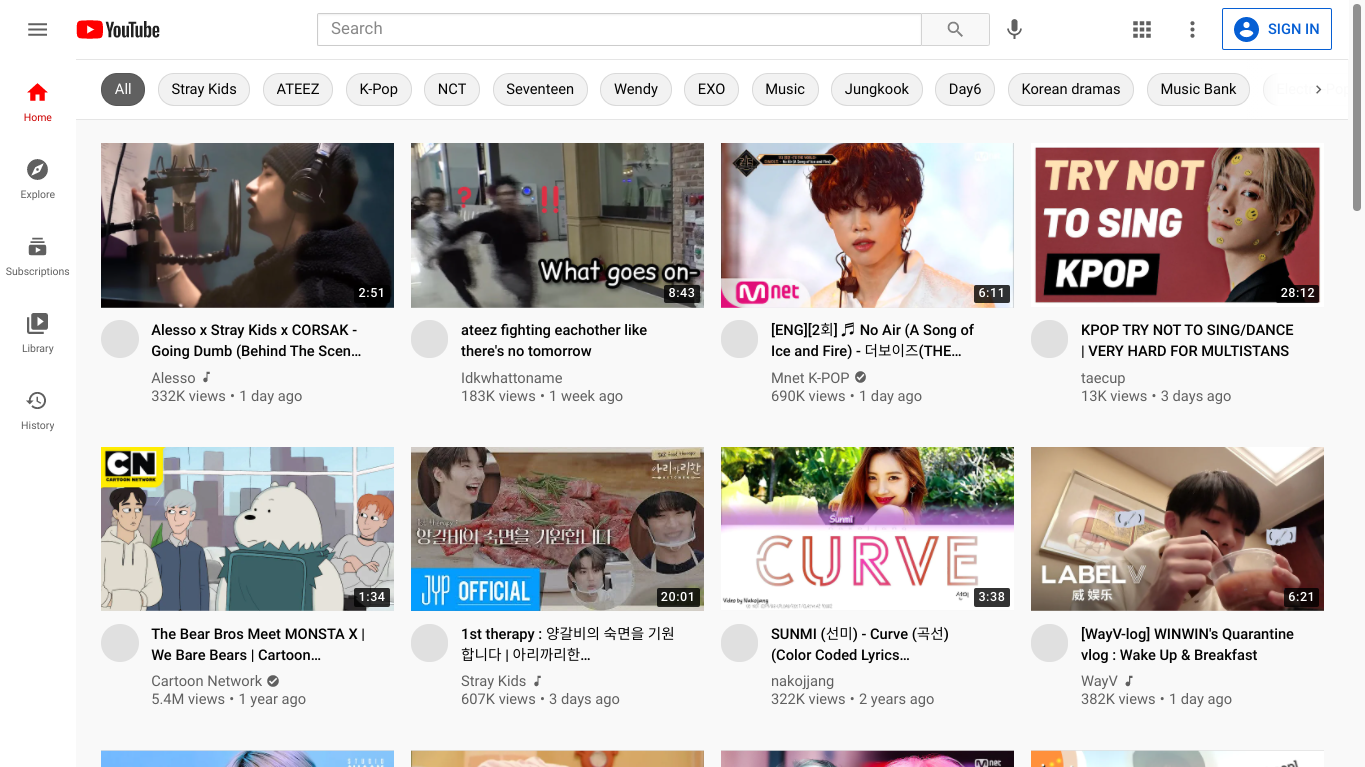Filter by Jungkook chip
Image resolution: width=1365 pixels, height=767 pixels.
click(x=877, y=89)
